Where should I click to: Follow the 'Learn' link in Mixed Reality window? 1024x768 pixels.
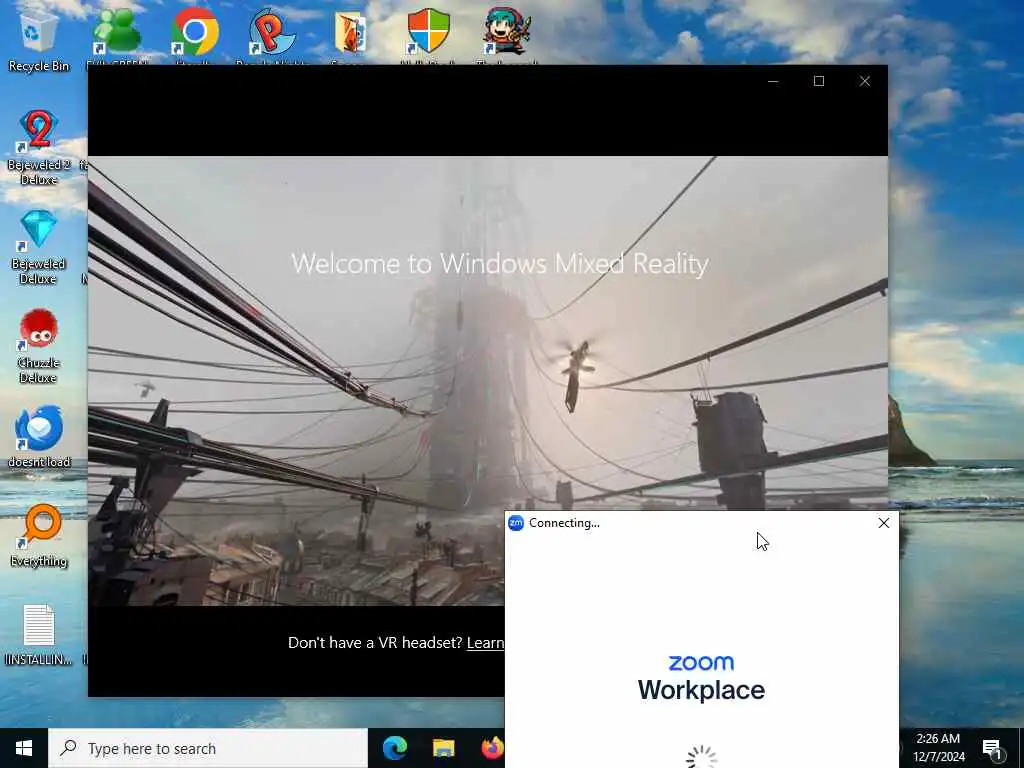pos(485,643)
